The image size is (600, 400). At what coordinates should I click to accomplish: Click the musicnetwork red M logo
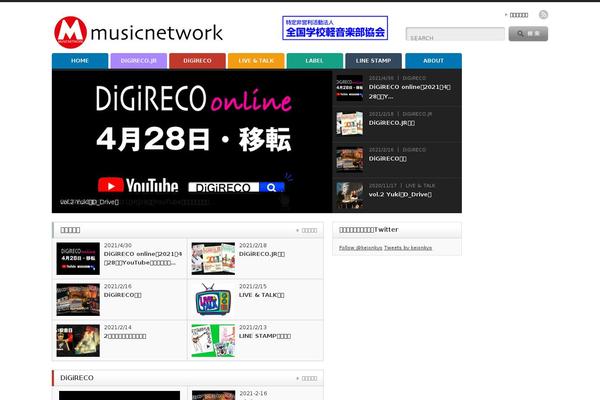70,33
